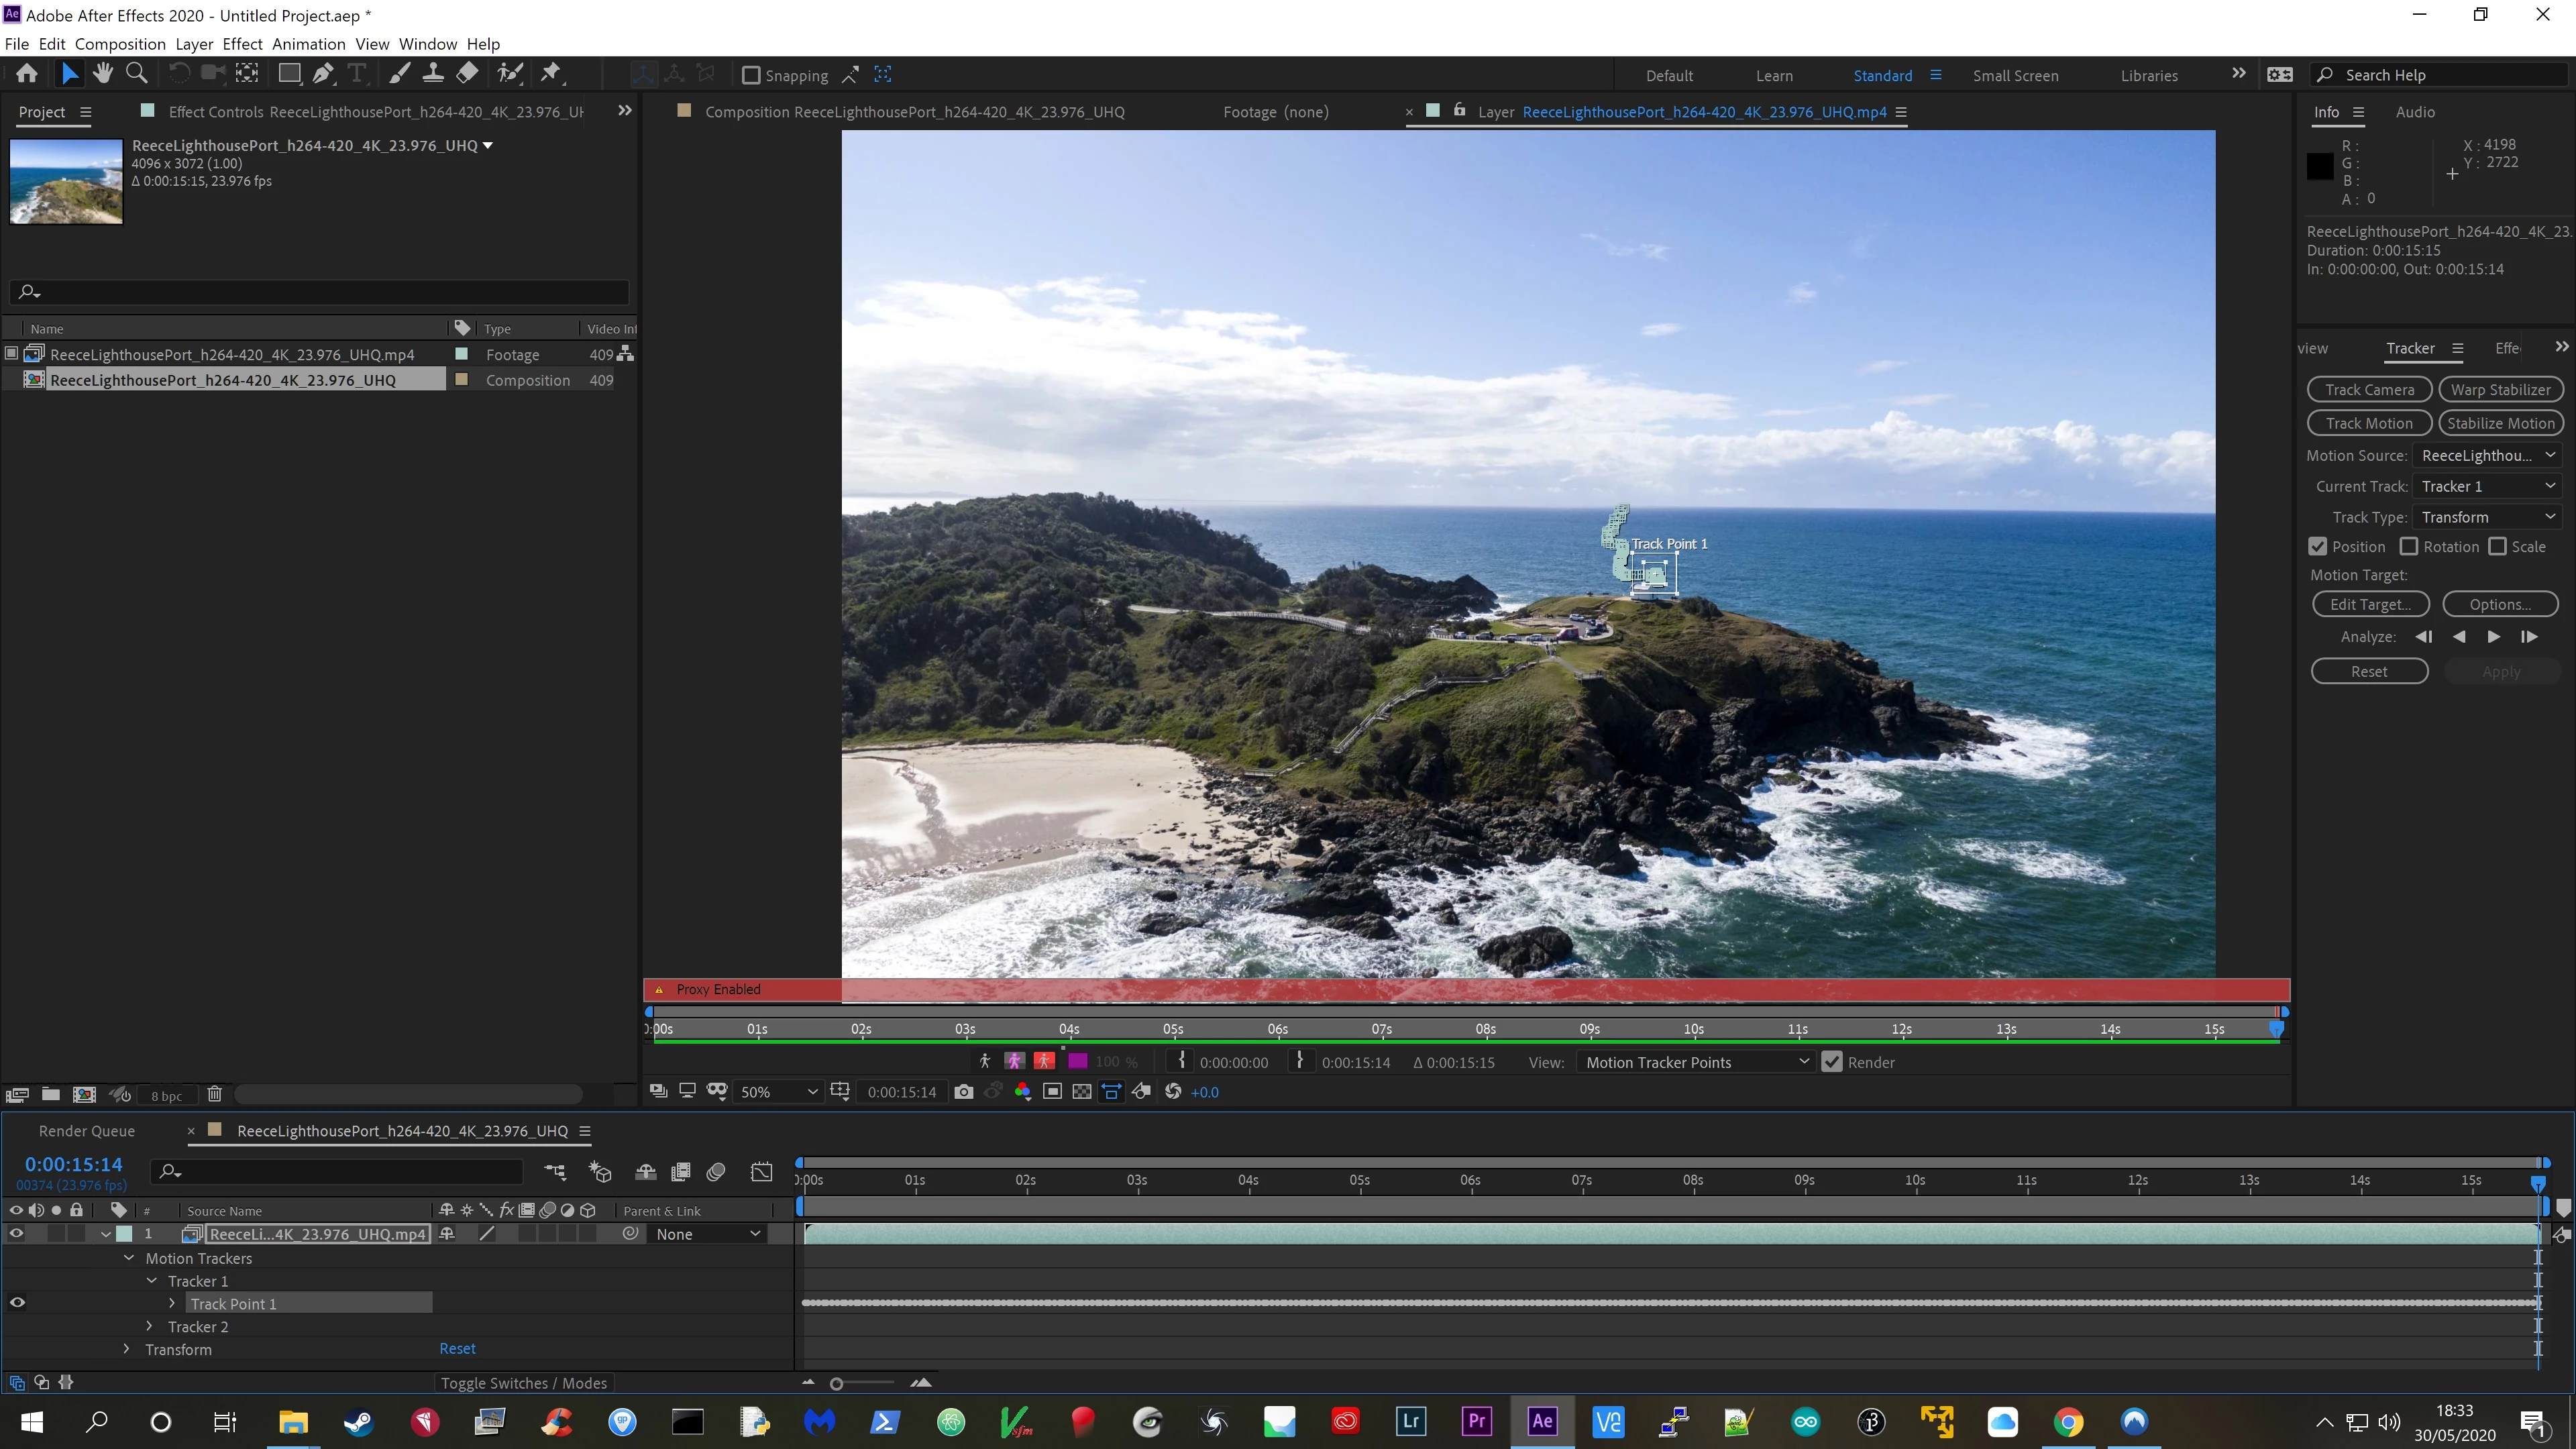The width and height of the screenshot is (2576, 1449).
Task: Toggle the Snapping checkbox
Action: pos(751,75)
